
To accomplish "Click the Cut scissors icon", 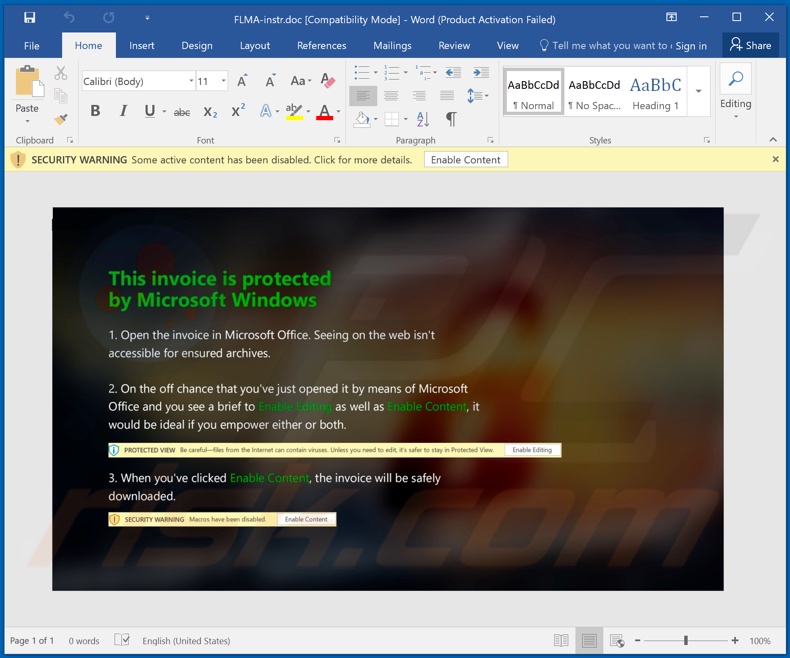I will tap(60, 73).
